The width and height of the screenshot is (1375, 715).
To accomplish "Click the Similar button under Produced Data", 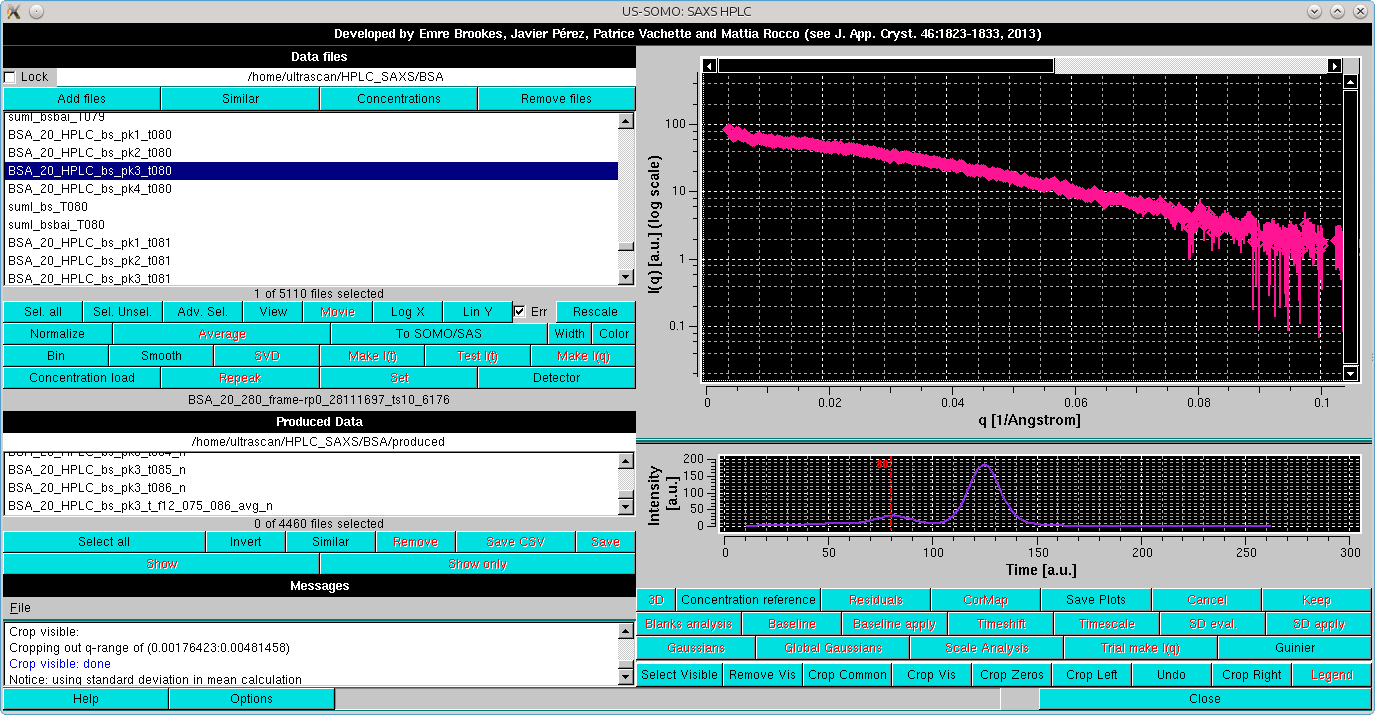I will [331, 542].
